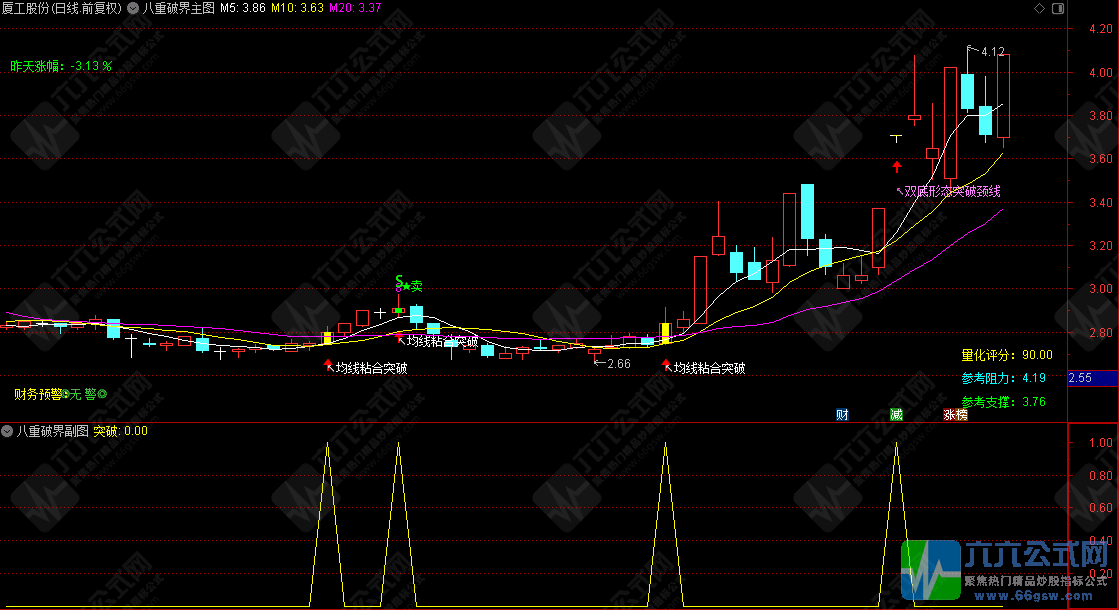
Task: Click the red up arrow above 双底形态突破颈线
Action: click(897, 167)
